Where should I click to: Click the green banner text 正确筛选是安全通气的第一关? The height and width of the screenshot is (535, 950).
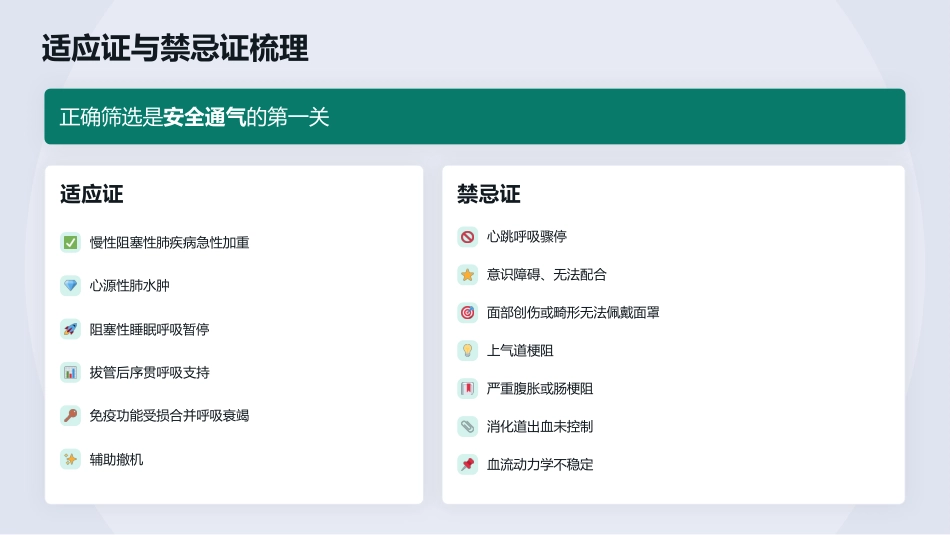click(194, 117)
